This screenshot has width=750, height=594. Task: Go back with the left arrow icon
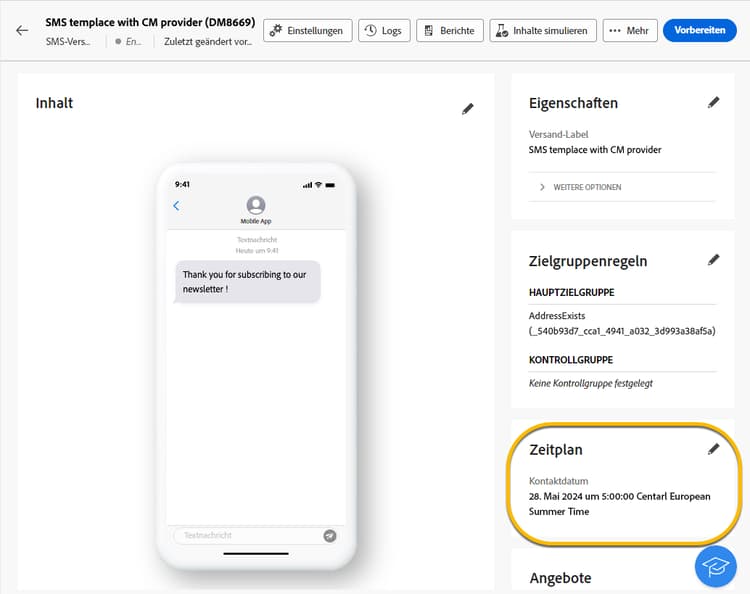tap(22, 31)
